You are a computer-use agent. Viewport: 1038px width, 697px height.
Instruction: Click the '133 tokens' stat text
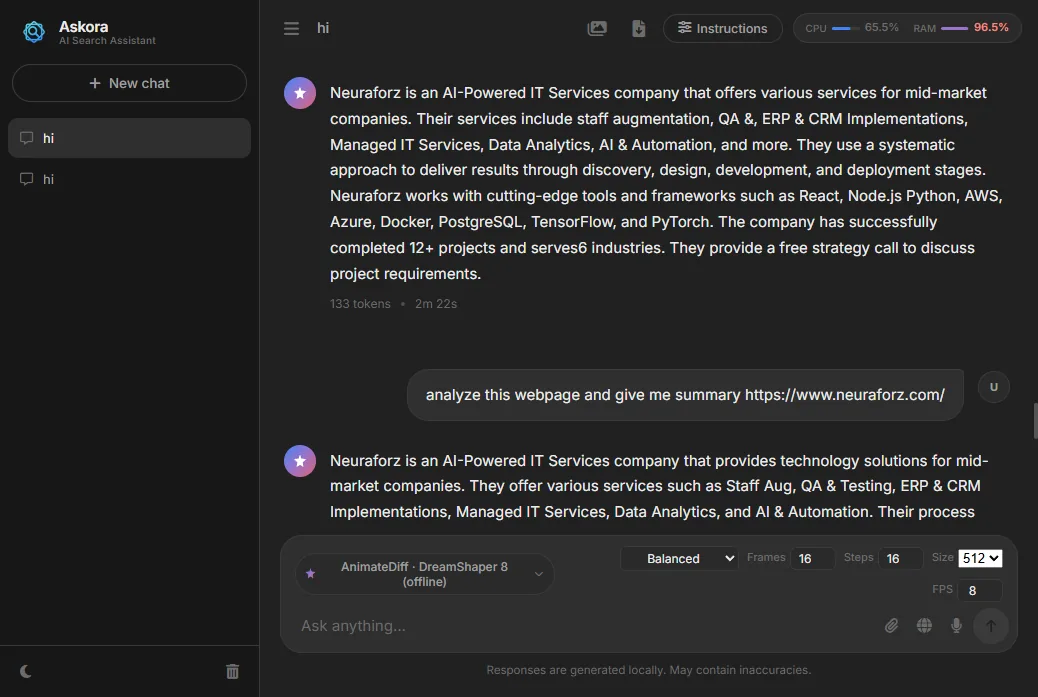[360, 304]
